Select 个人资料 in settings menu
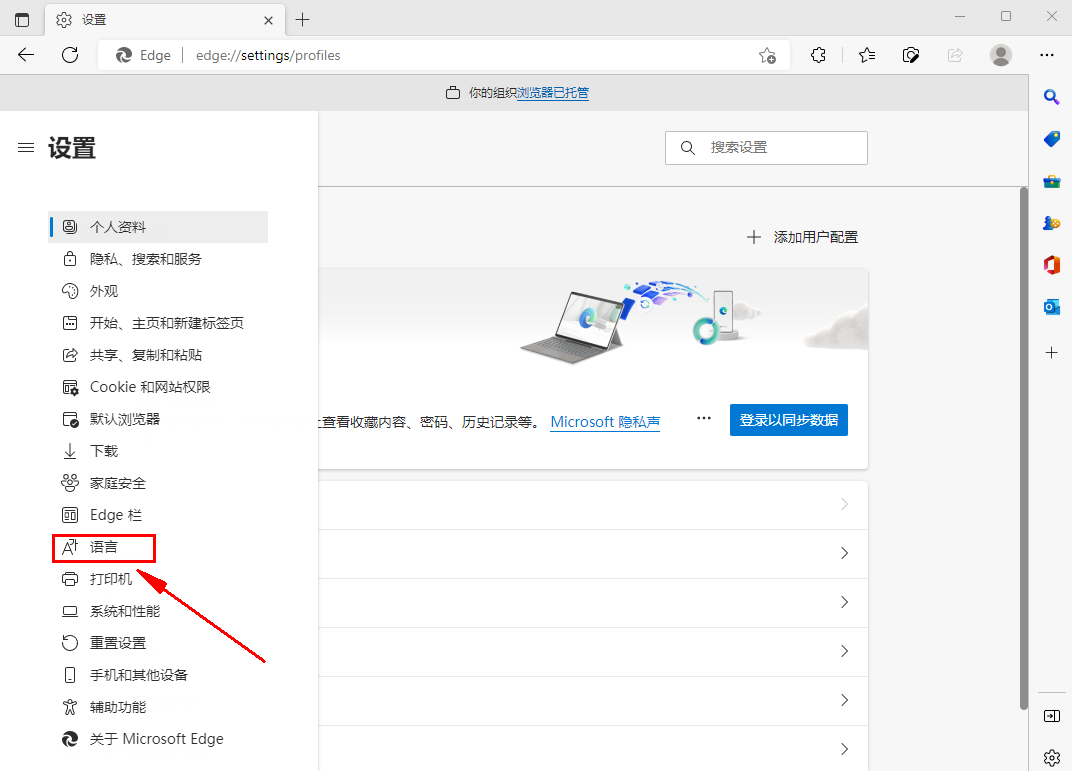This screenshot has height=771, width=1072. point(159,227)
